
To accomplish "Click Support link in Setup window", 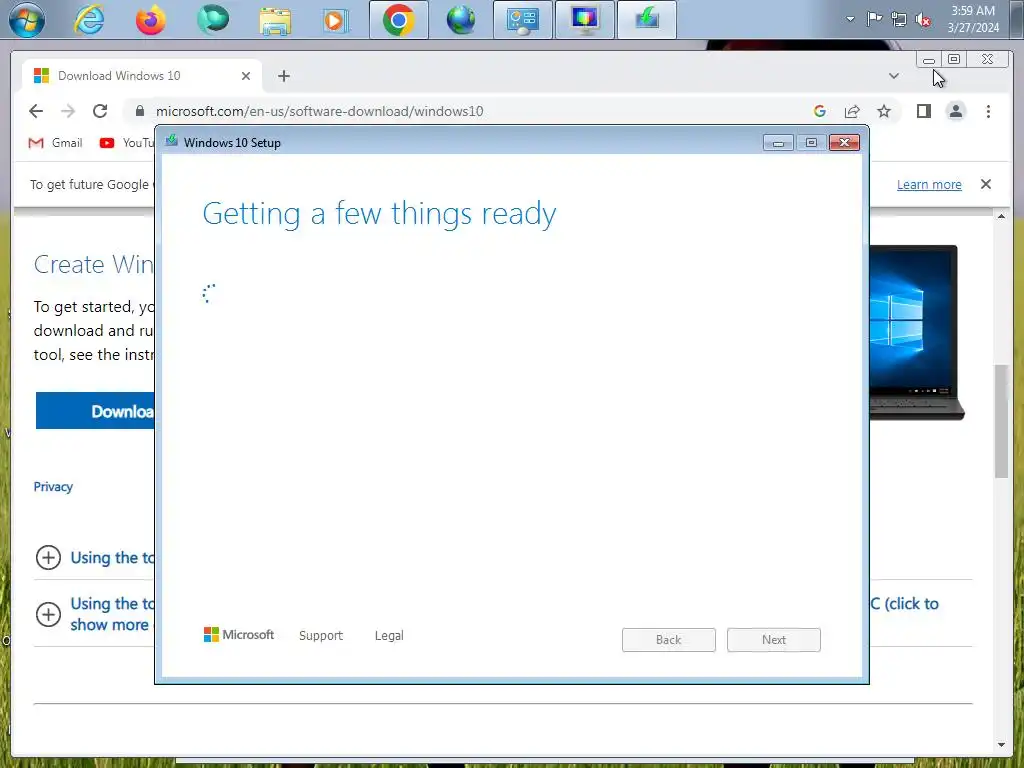I will 321,635.
